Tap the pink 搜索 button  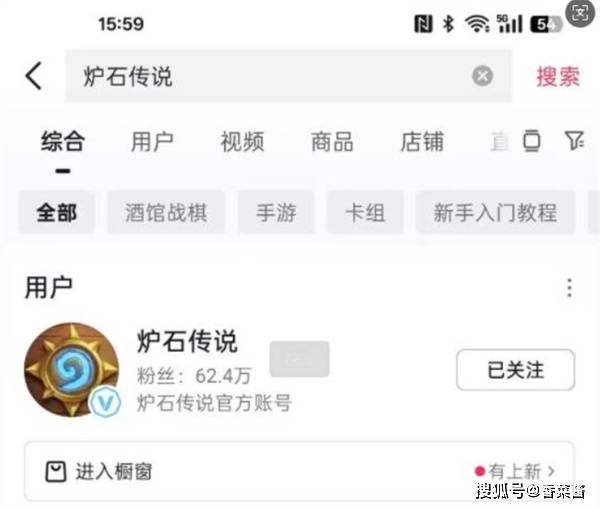point(558,76)
